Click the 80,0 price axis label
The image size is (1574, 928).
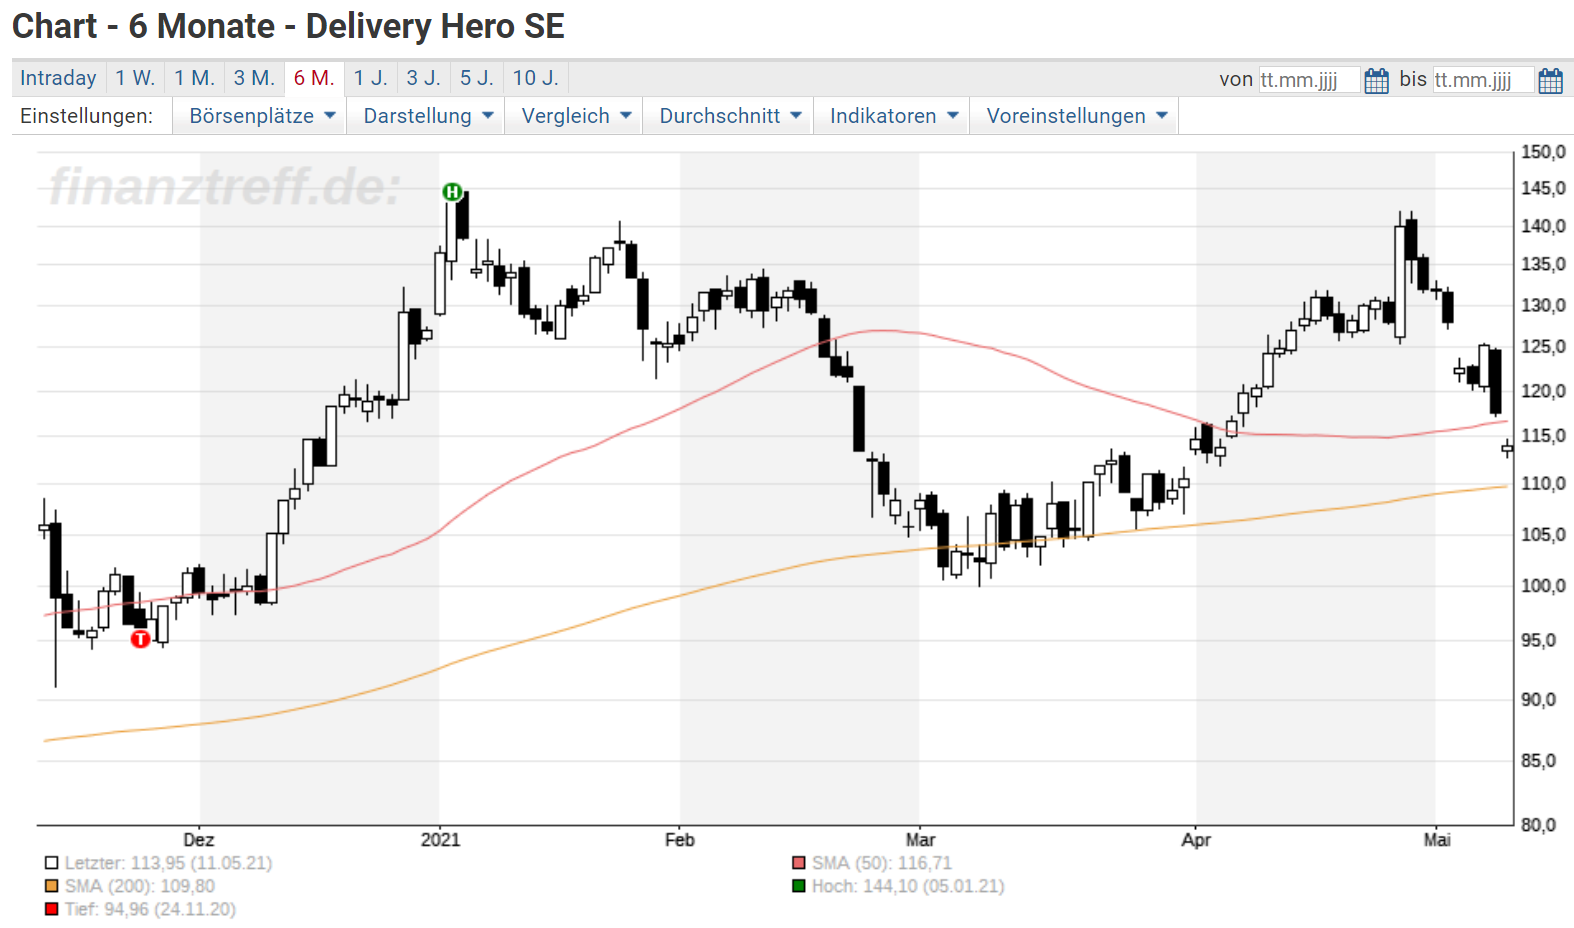(x=1539, y=825)
